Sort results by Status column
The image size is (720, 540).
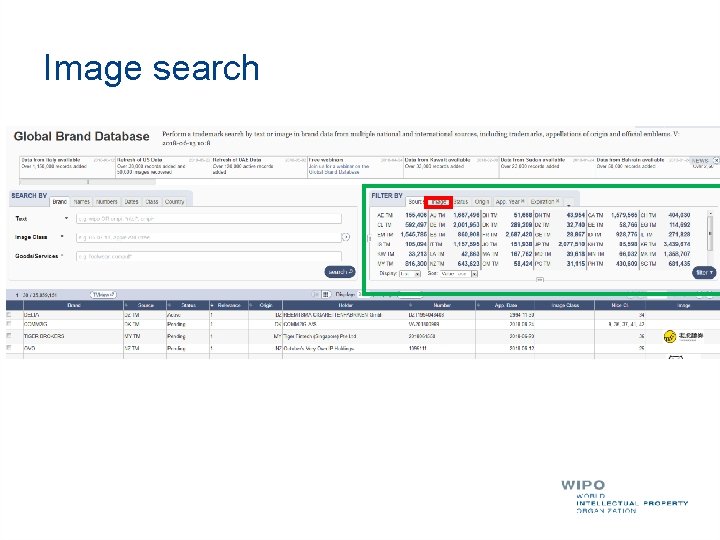click(x=188, y=305)
